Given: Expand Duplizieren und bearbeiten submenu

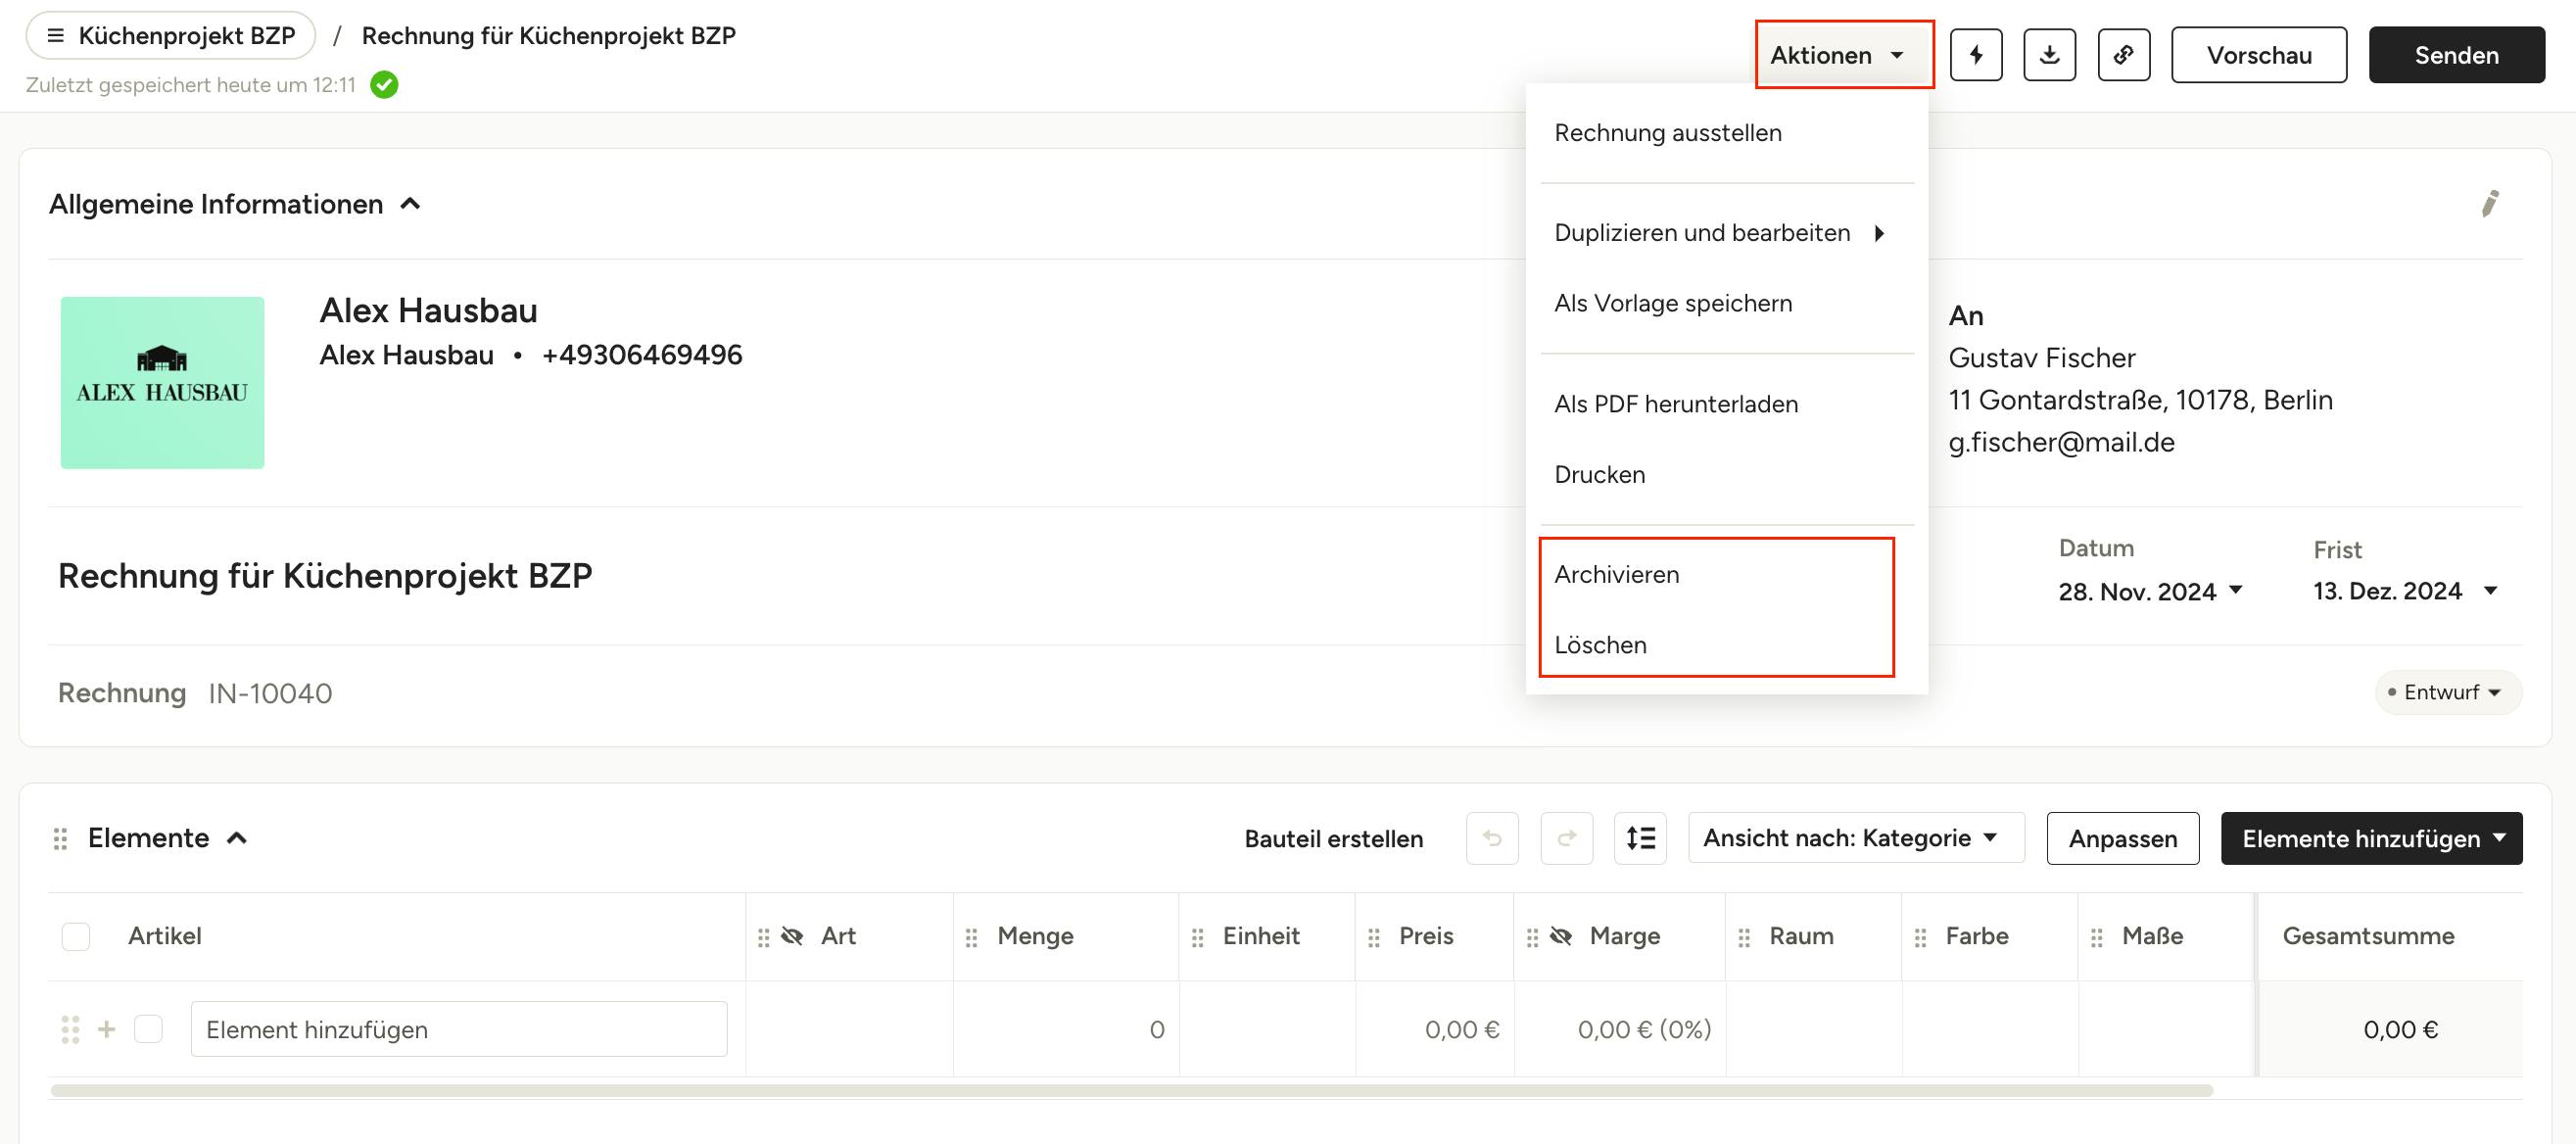Looking at the screenshot, I should (x=1726, y=233).
